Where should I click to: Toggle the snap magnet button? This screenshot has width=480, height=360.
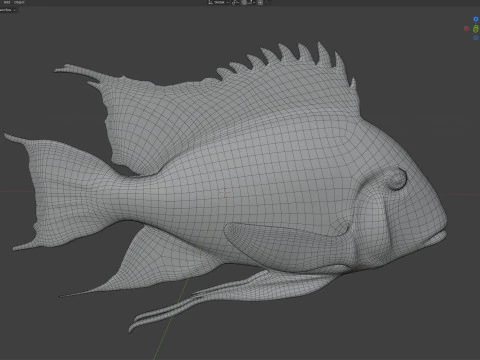click(x=244, y=2)
